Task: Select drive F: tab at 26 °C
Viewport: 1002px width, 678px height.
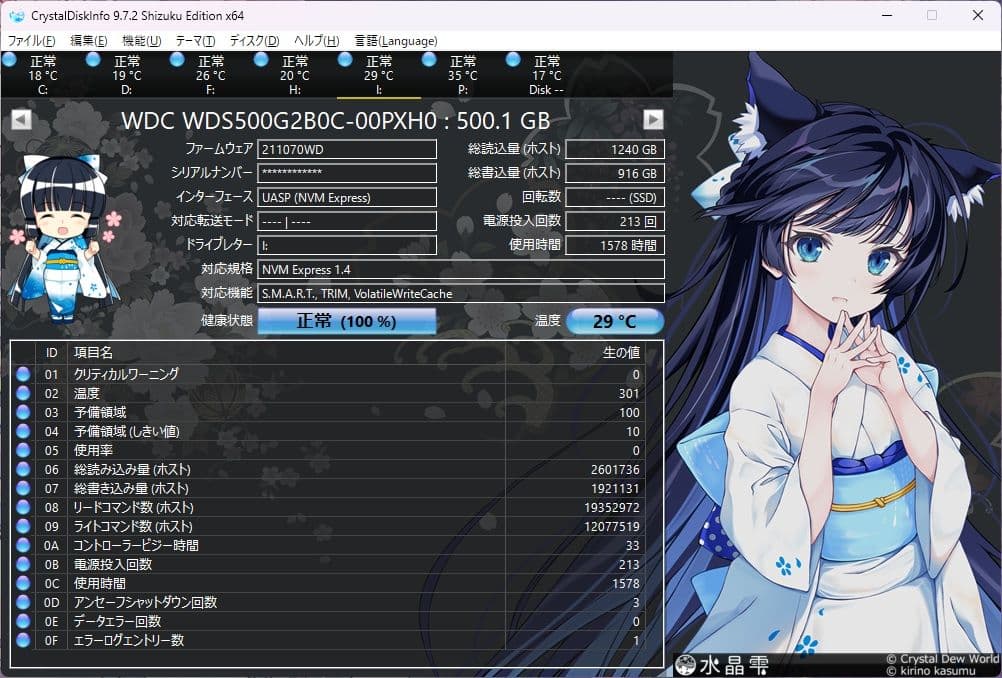Action: (210, 75)
